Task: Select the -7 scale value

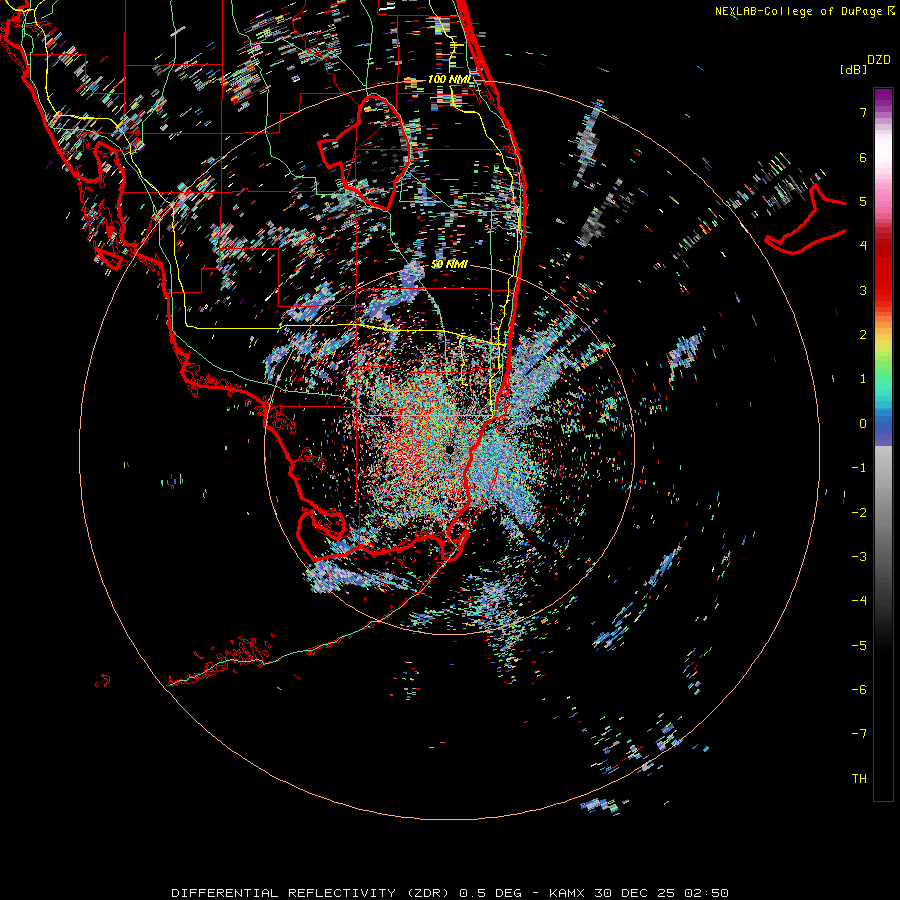Action: point(859,734)
